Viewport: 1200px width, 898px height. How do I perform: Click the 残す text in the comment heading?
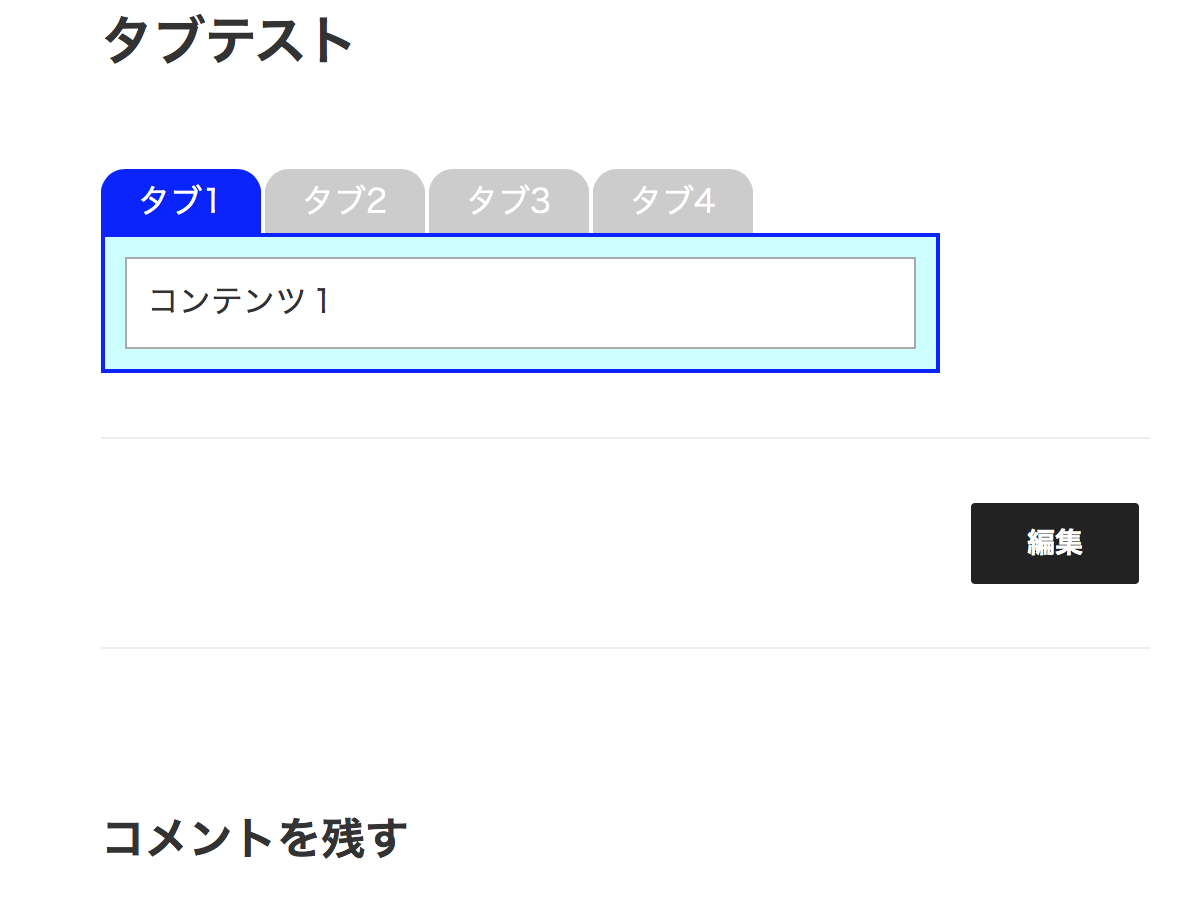363,838
